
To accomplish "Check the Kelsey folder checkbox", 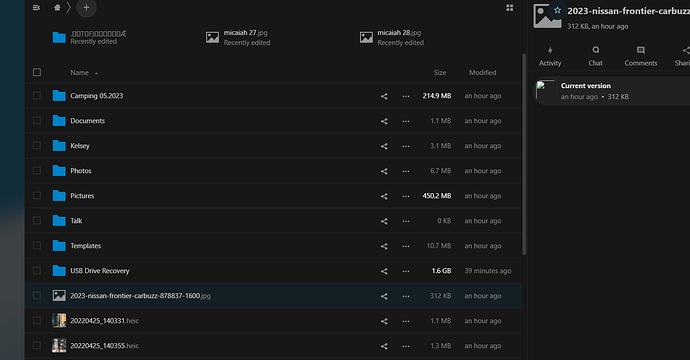I will pyautogui.click(x=37, y=146).
